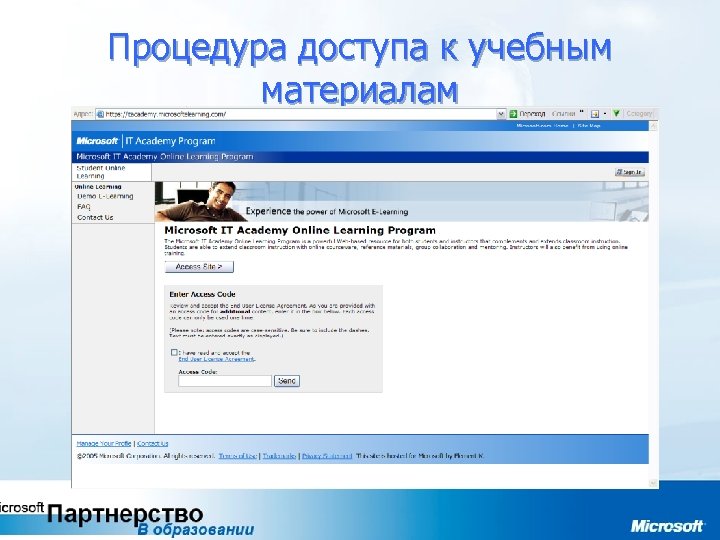Open the Contact Us footer link
Image resolution: width=720 pixels, height=540 pixels.
click(x=153, y=444)
